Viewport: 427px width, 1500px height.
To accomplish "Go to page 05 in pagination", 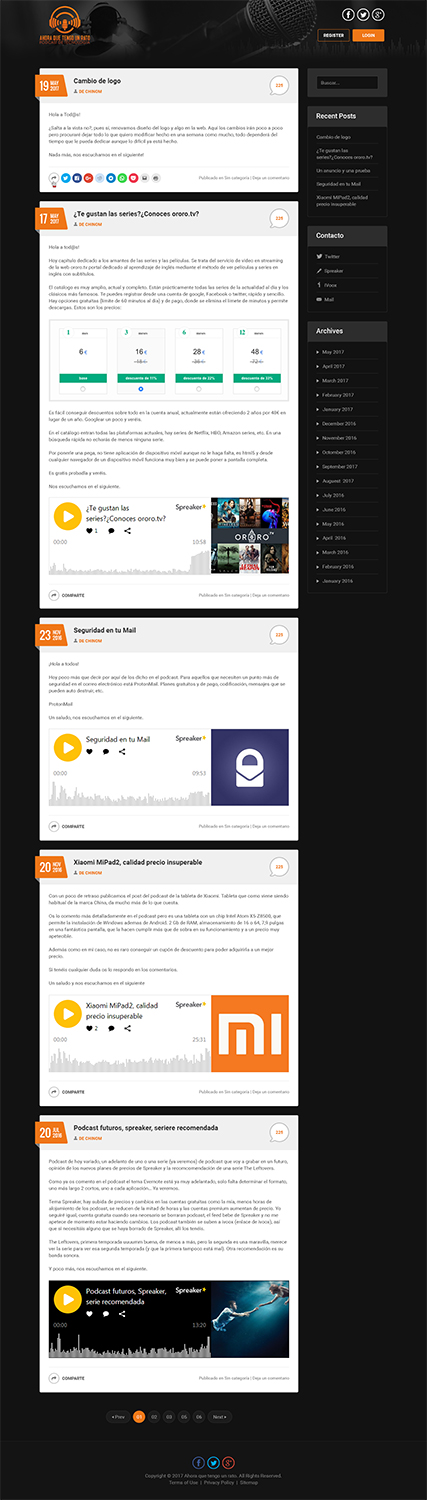I will click(184, 1417).
